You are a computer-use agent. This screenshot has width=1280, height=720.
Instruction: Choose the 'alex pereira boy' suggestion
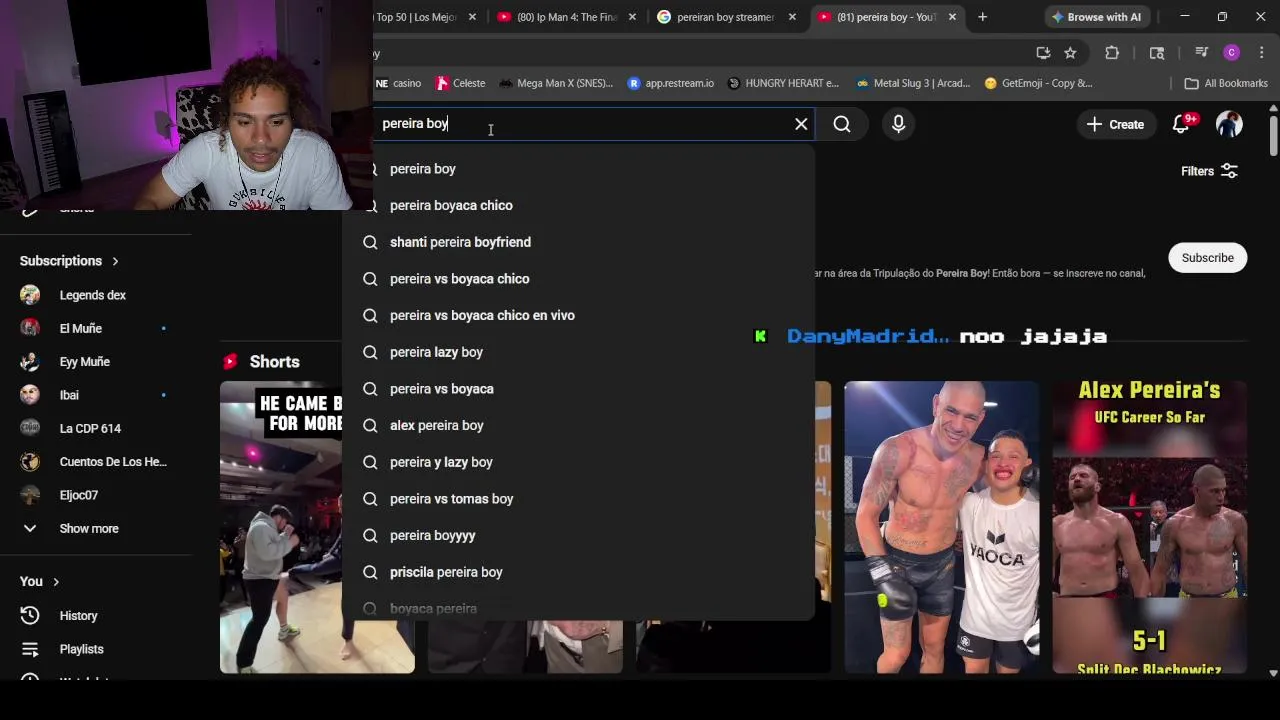(578, 425)
